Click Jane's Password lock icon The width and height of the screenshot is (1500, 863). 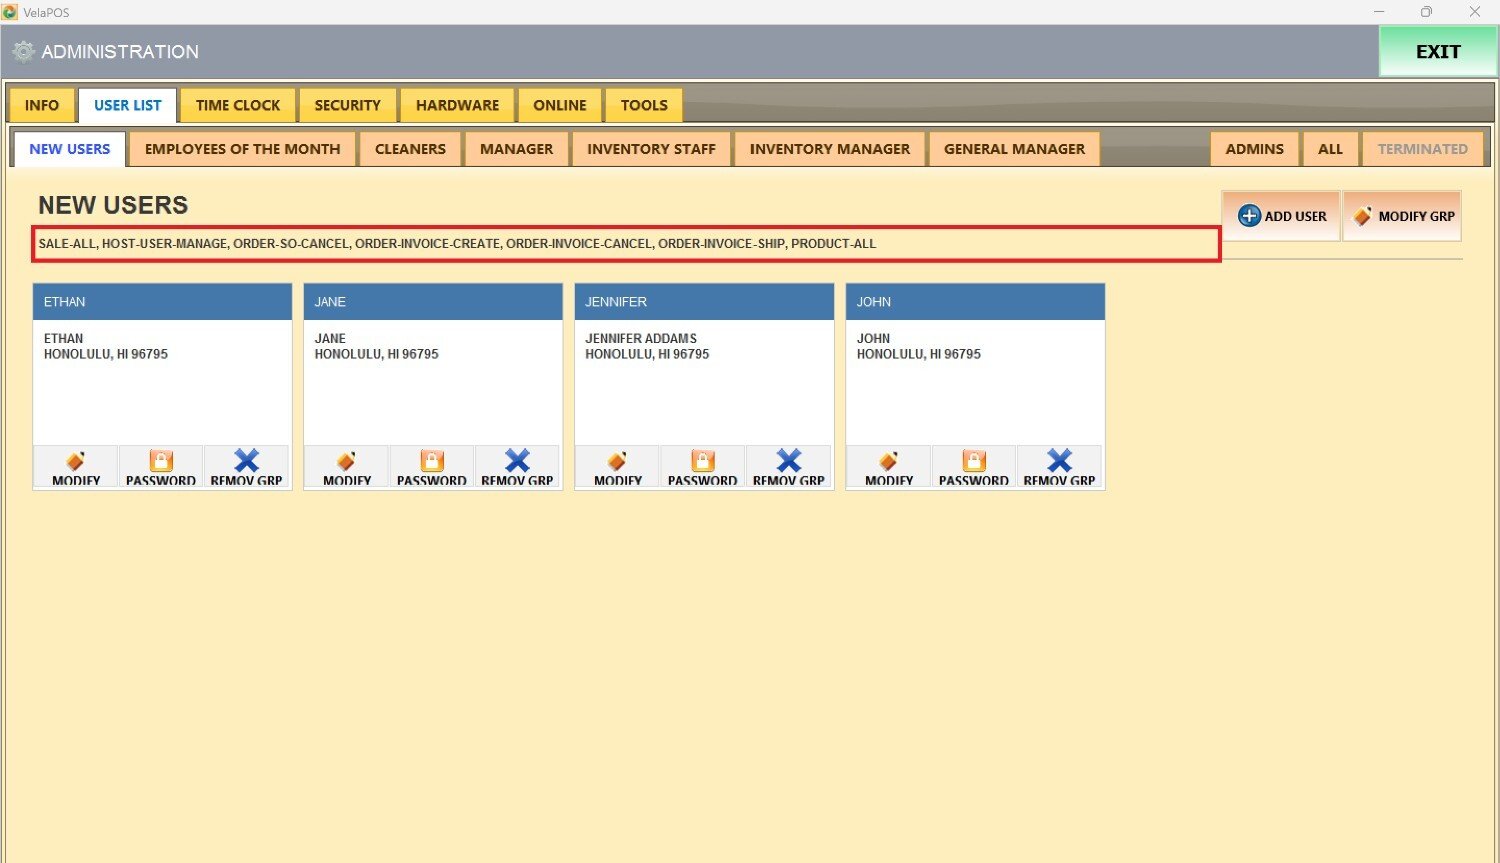(x=432, y=461)
